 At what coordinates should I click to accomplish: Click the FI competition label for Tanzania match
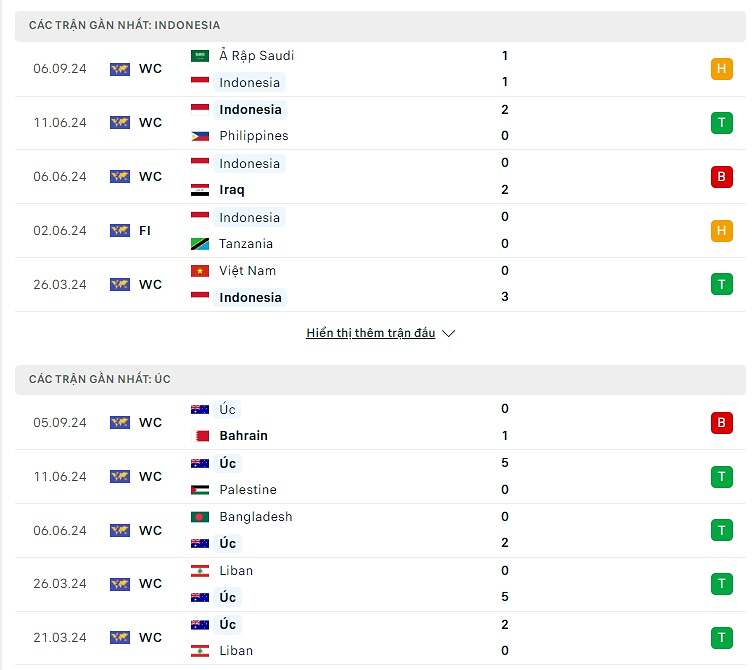[x=145, y=231]
